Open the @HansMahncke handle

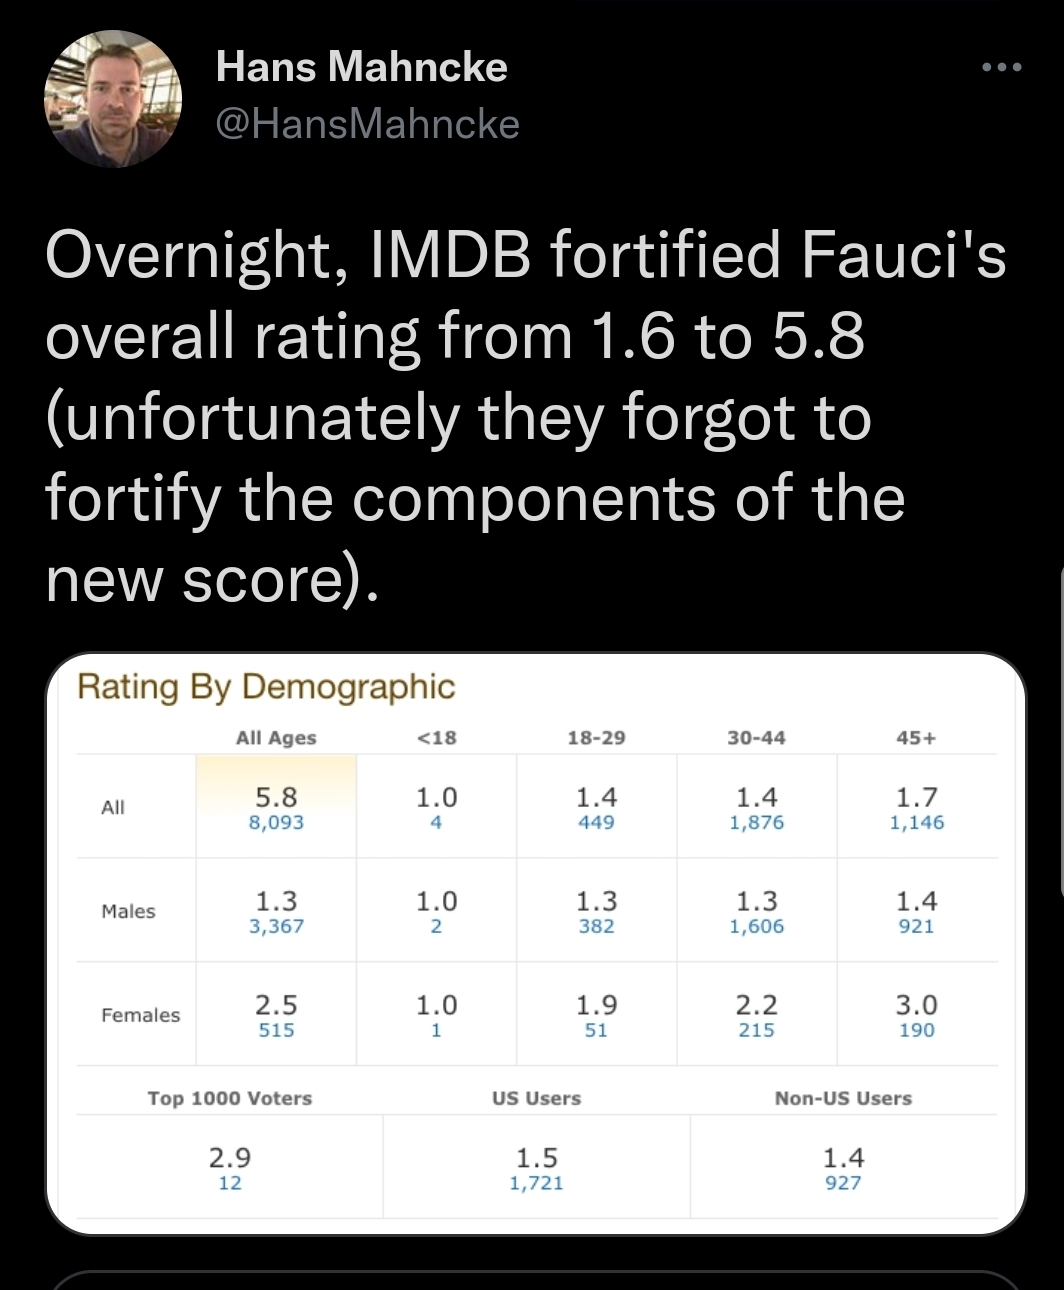[368, 124]
